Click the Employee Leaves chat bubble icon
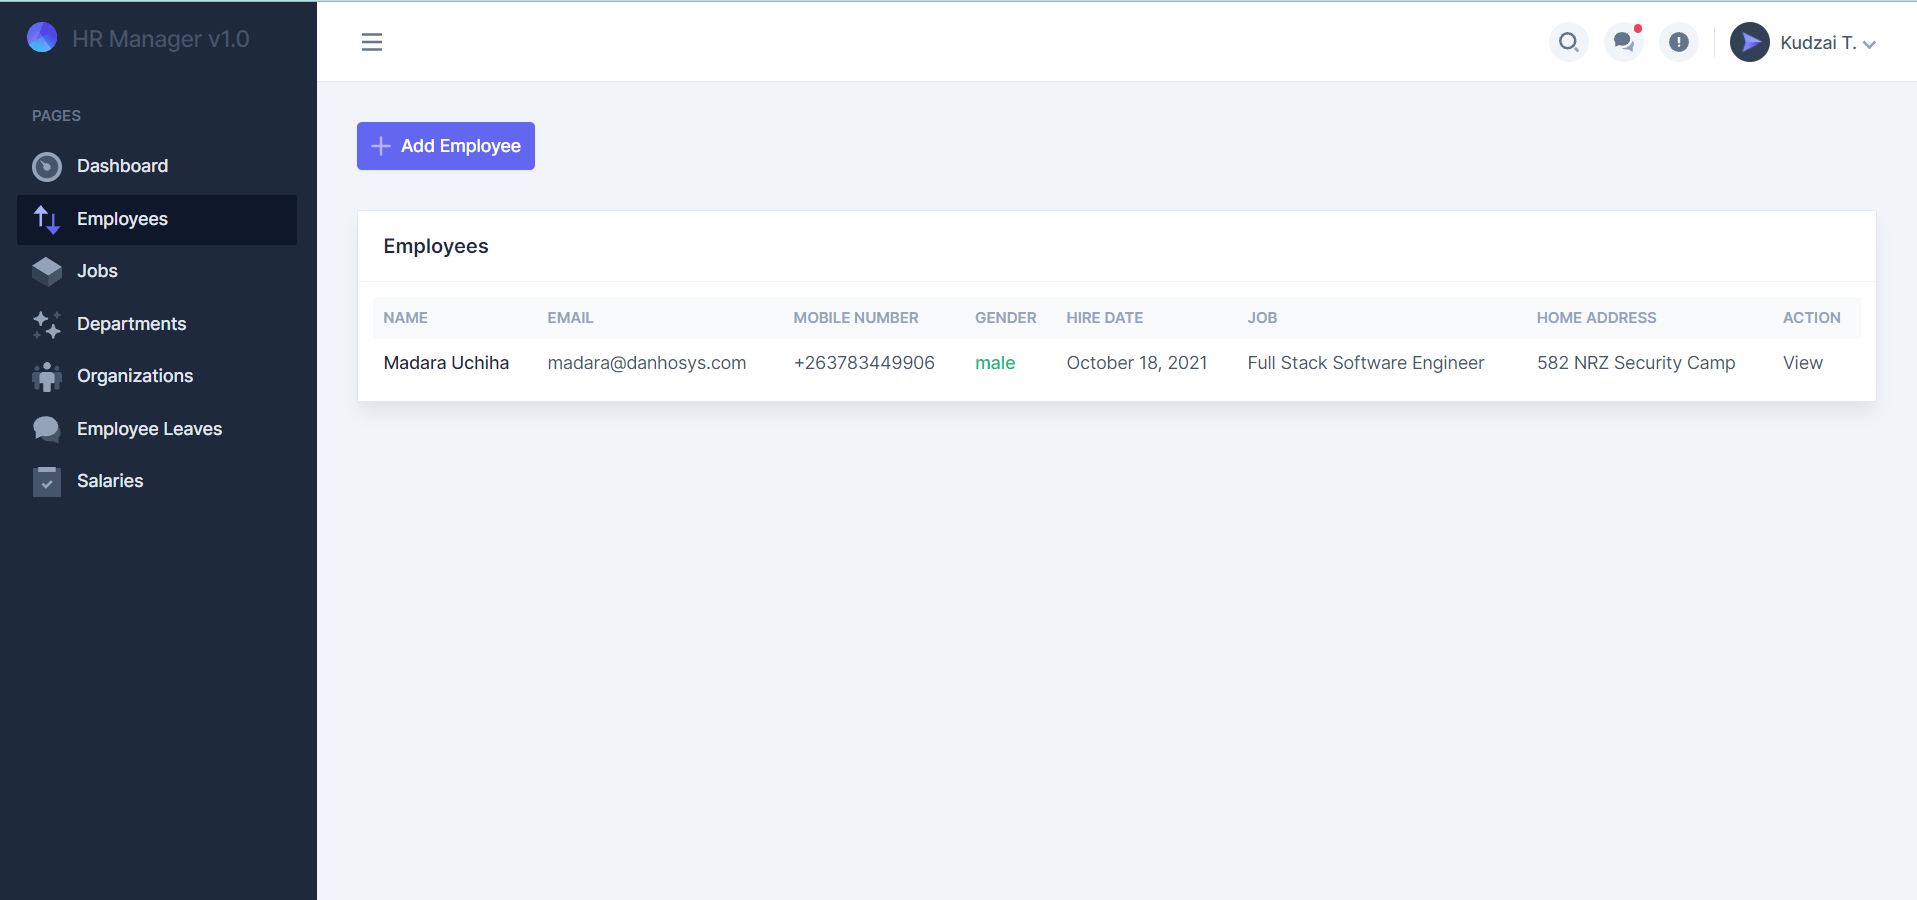 point(46,428)
